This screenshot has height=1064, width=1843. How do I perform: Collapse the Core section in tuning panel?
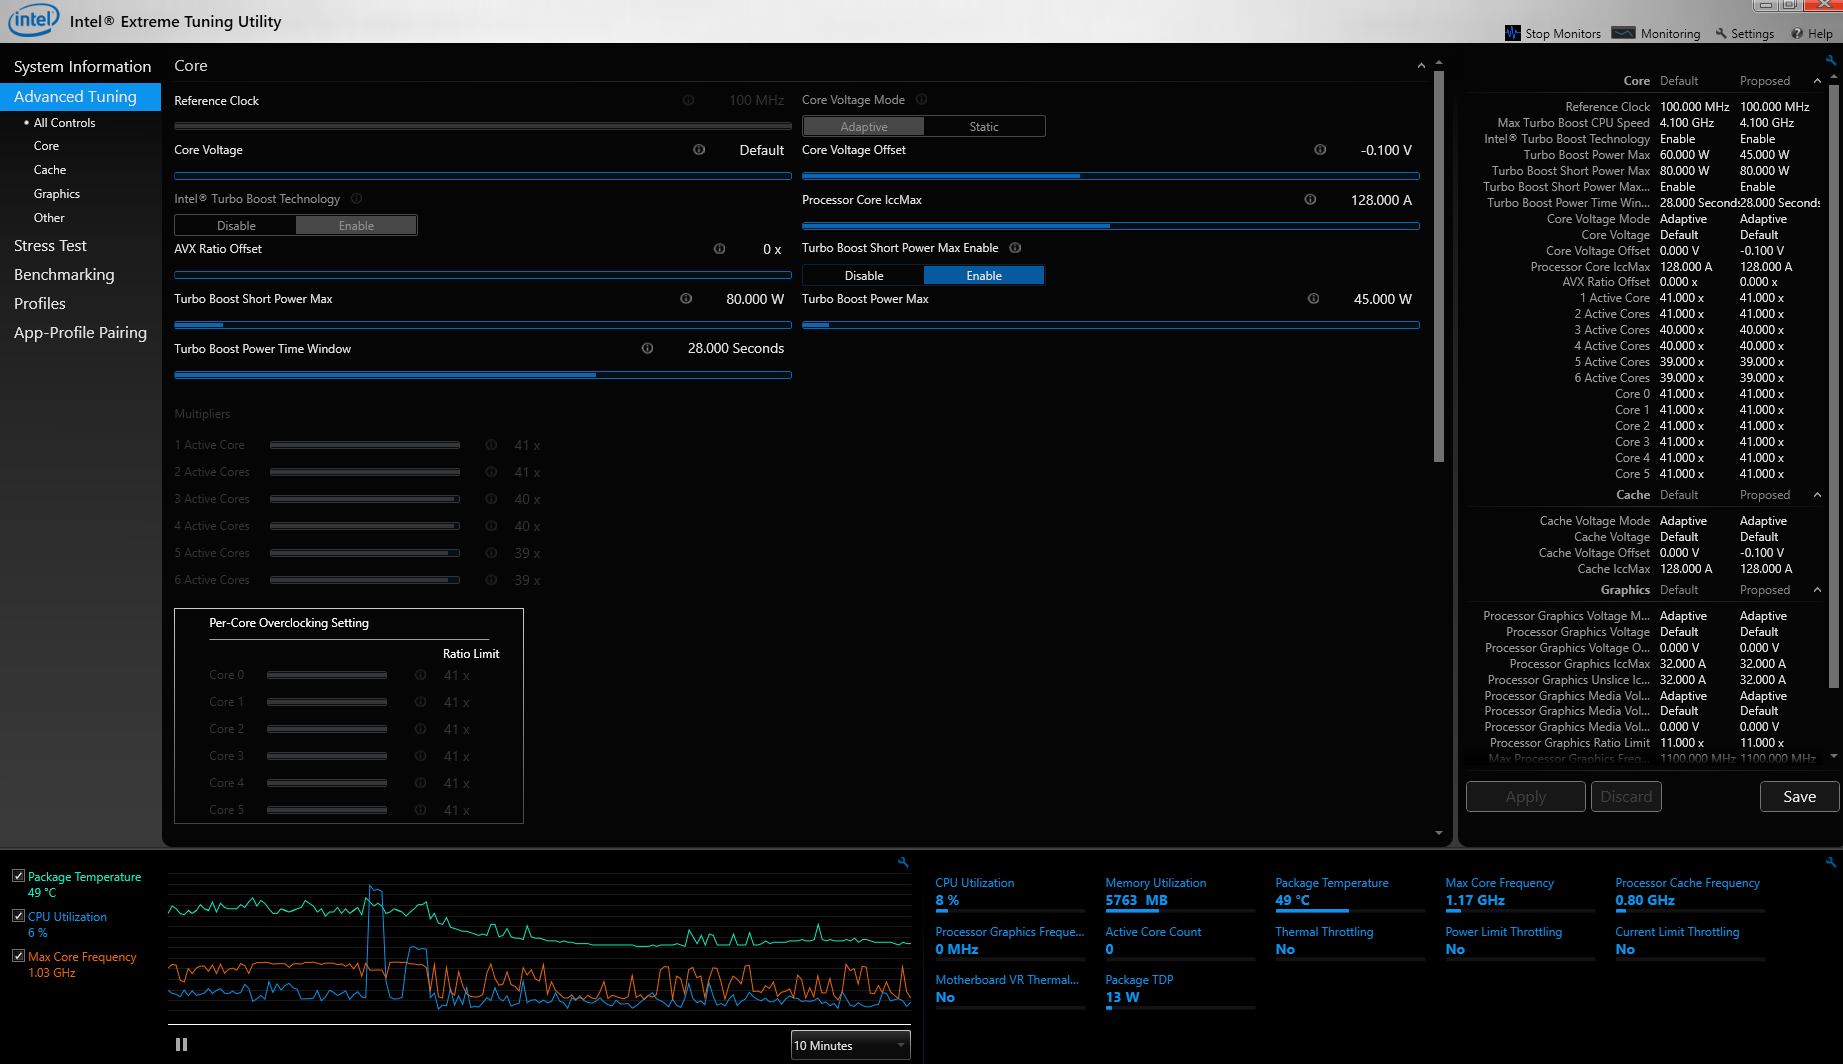pyautogui.click(x=1421, y=66)
